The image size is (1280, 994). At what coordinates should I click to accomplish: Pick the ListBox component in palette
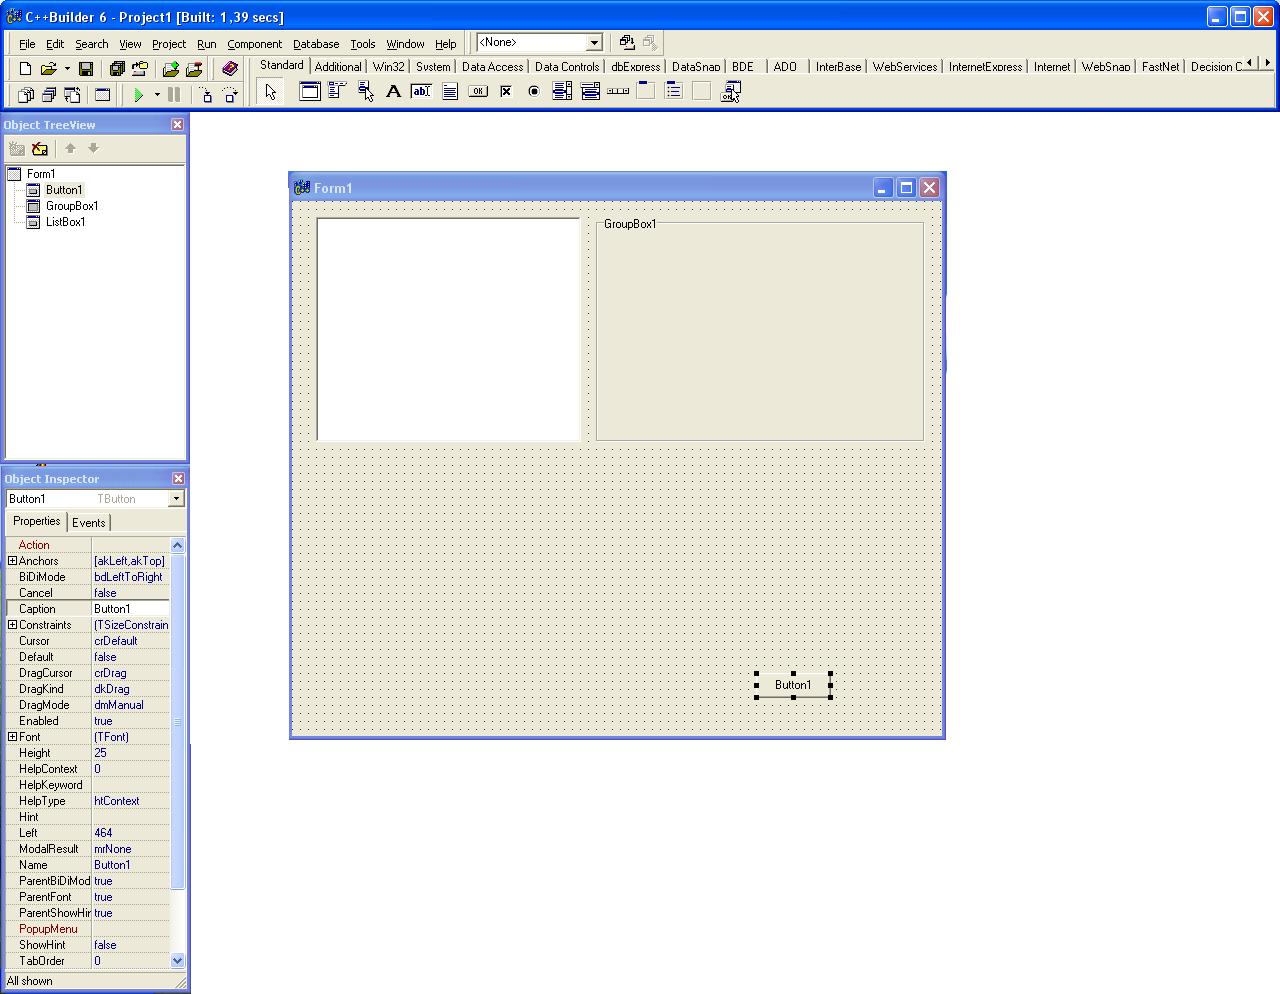562,91
